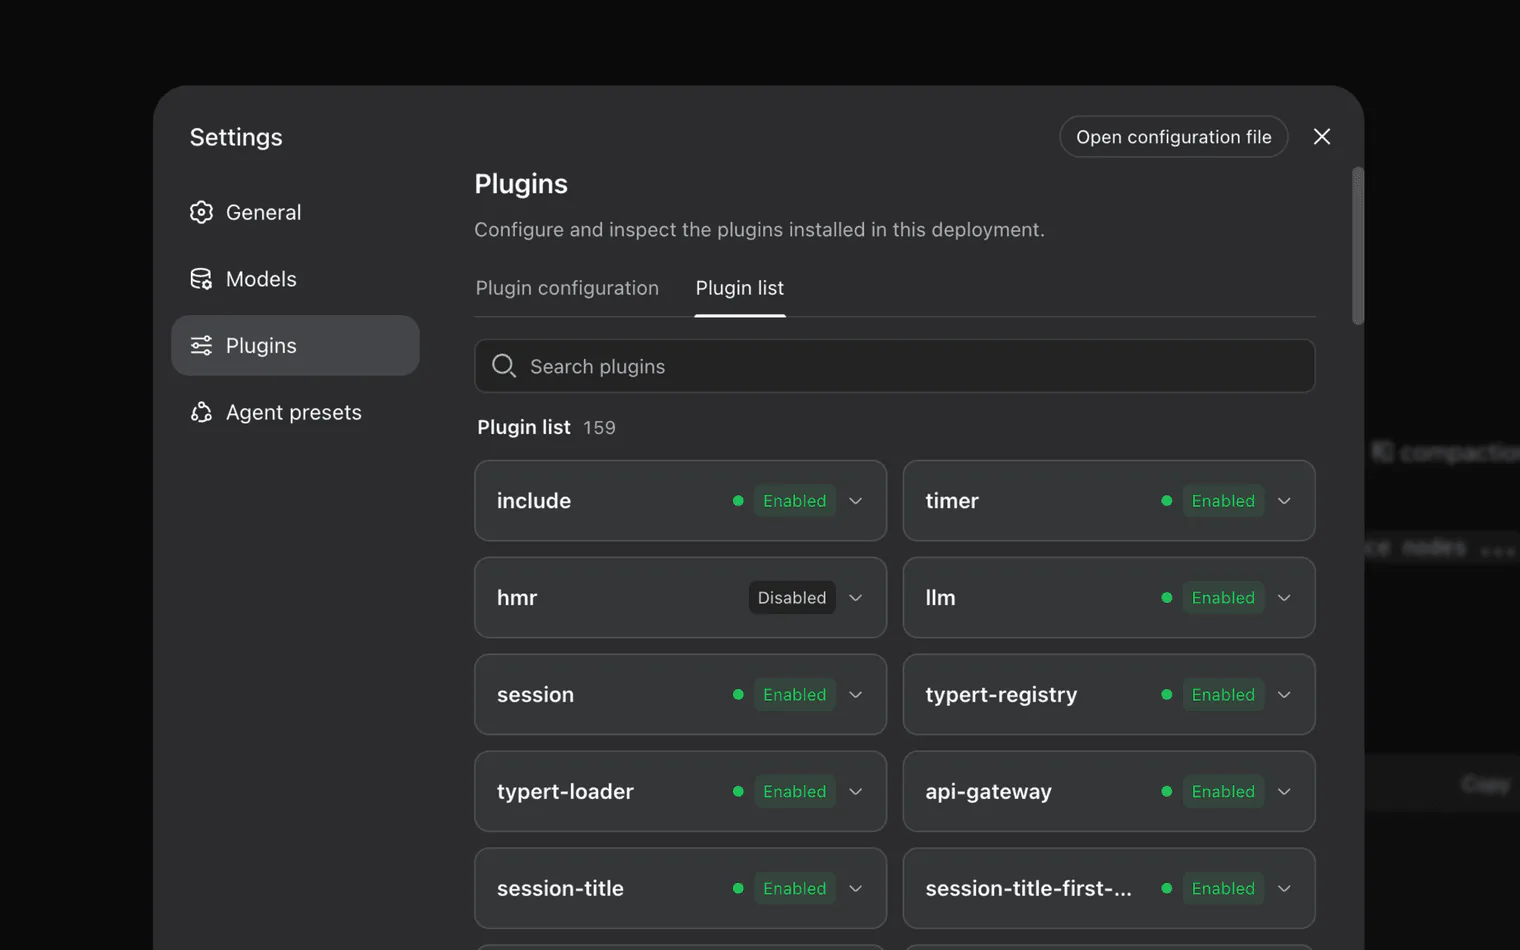Toggle the api-gateway plugin Enabled status

[1223, 792]
